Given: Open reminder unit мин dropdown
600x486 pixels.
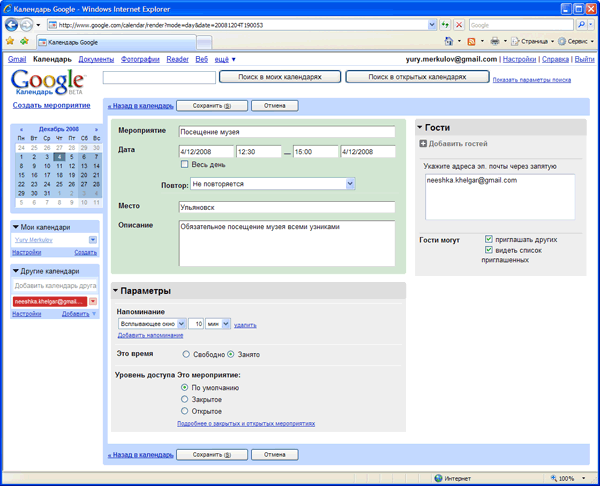Looking at the screenshot, I should coord(218,324).
